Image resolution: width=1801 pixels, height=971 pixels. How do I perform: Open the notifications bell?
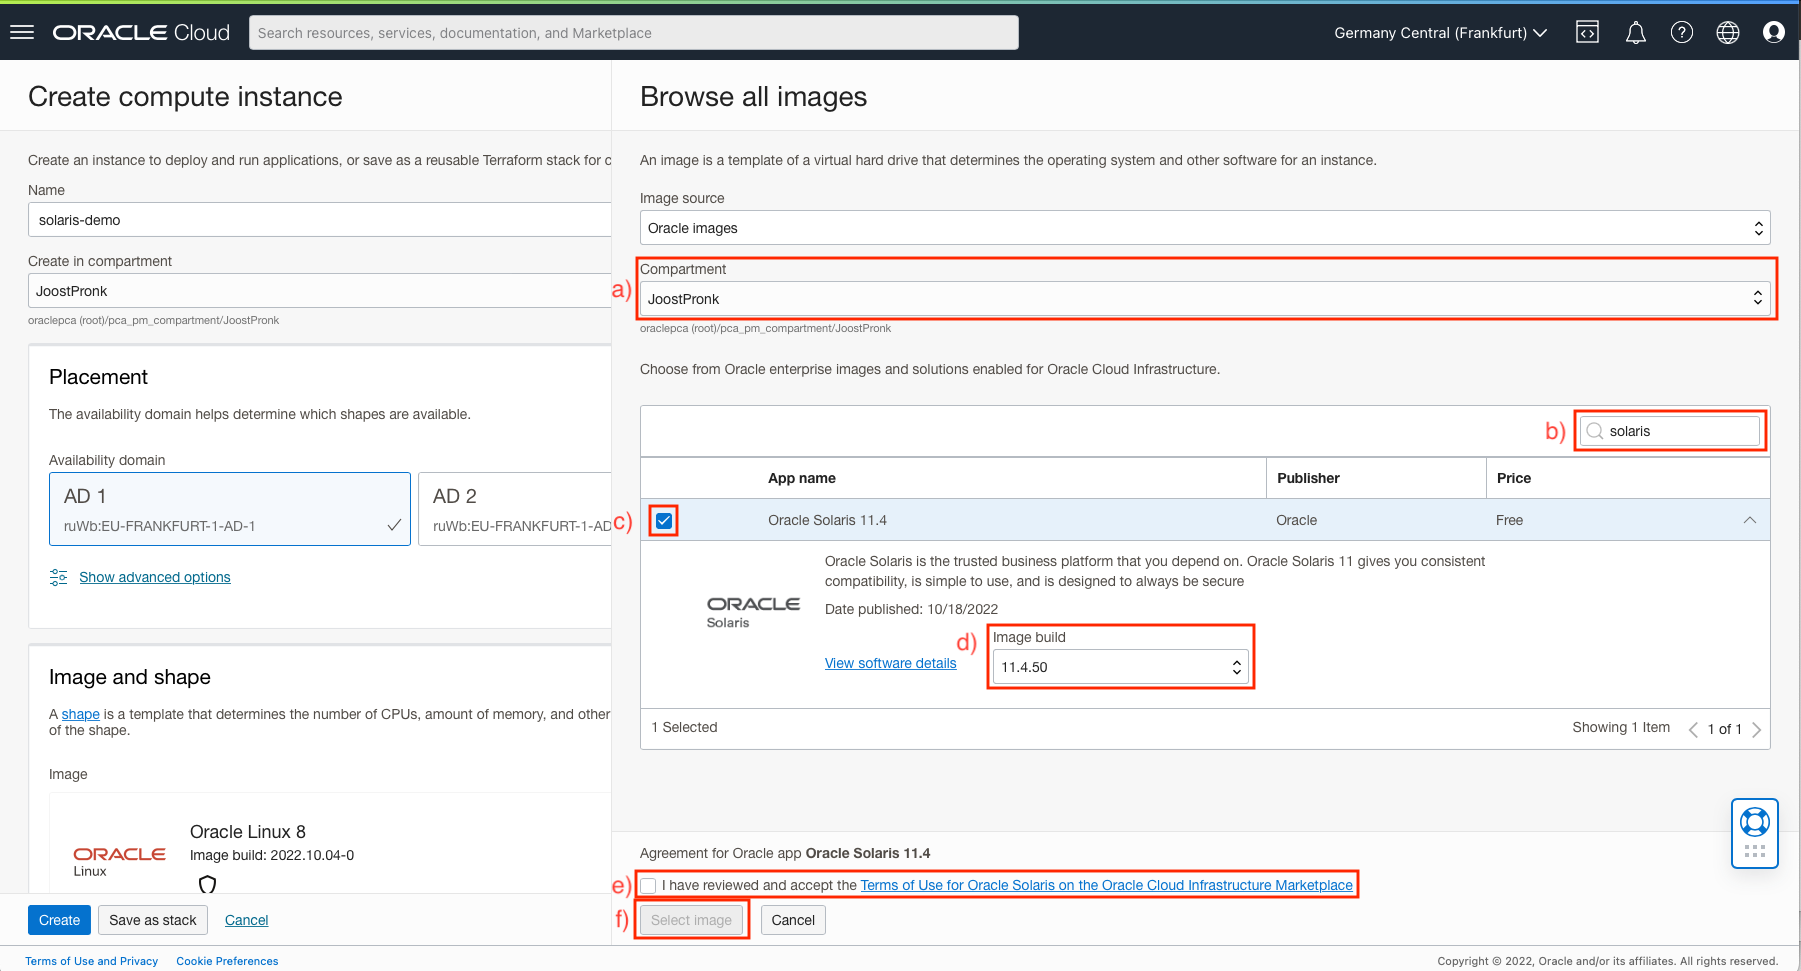tap(1635, 33)
